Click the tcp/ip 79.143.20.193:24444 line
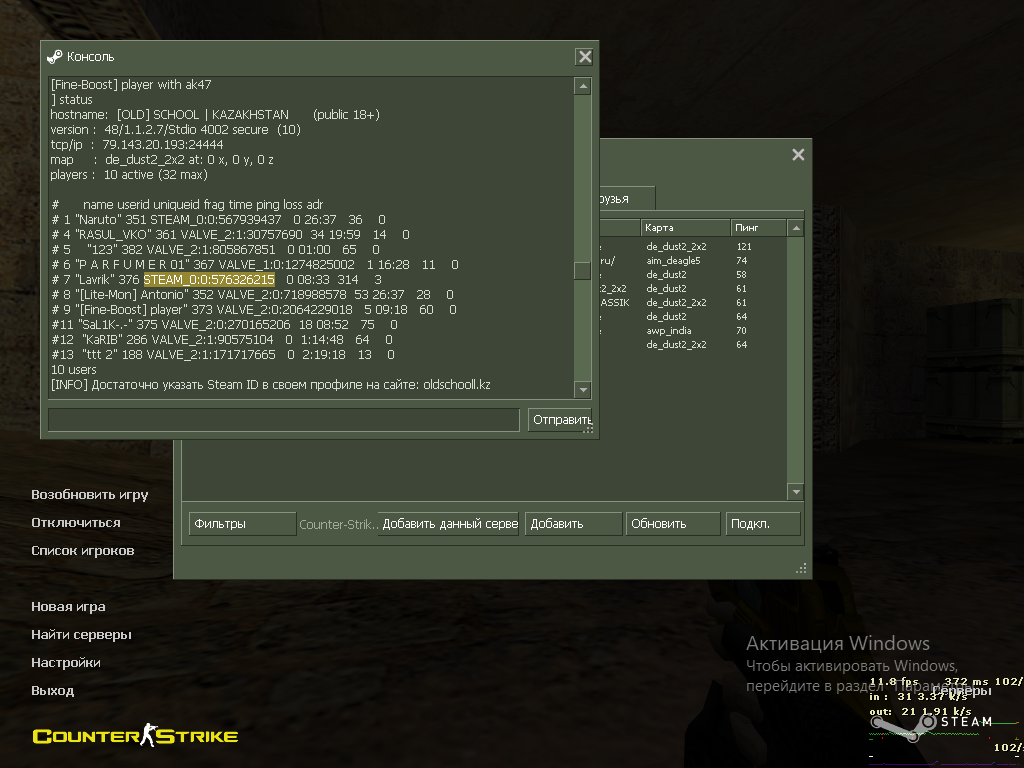 click(137, 145)
